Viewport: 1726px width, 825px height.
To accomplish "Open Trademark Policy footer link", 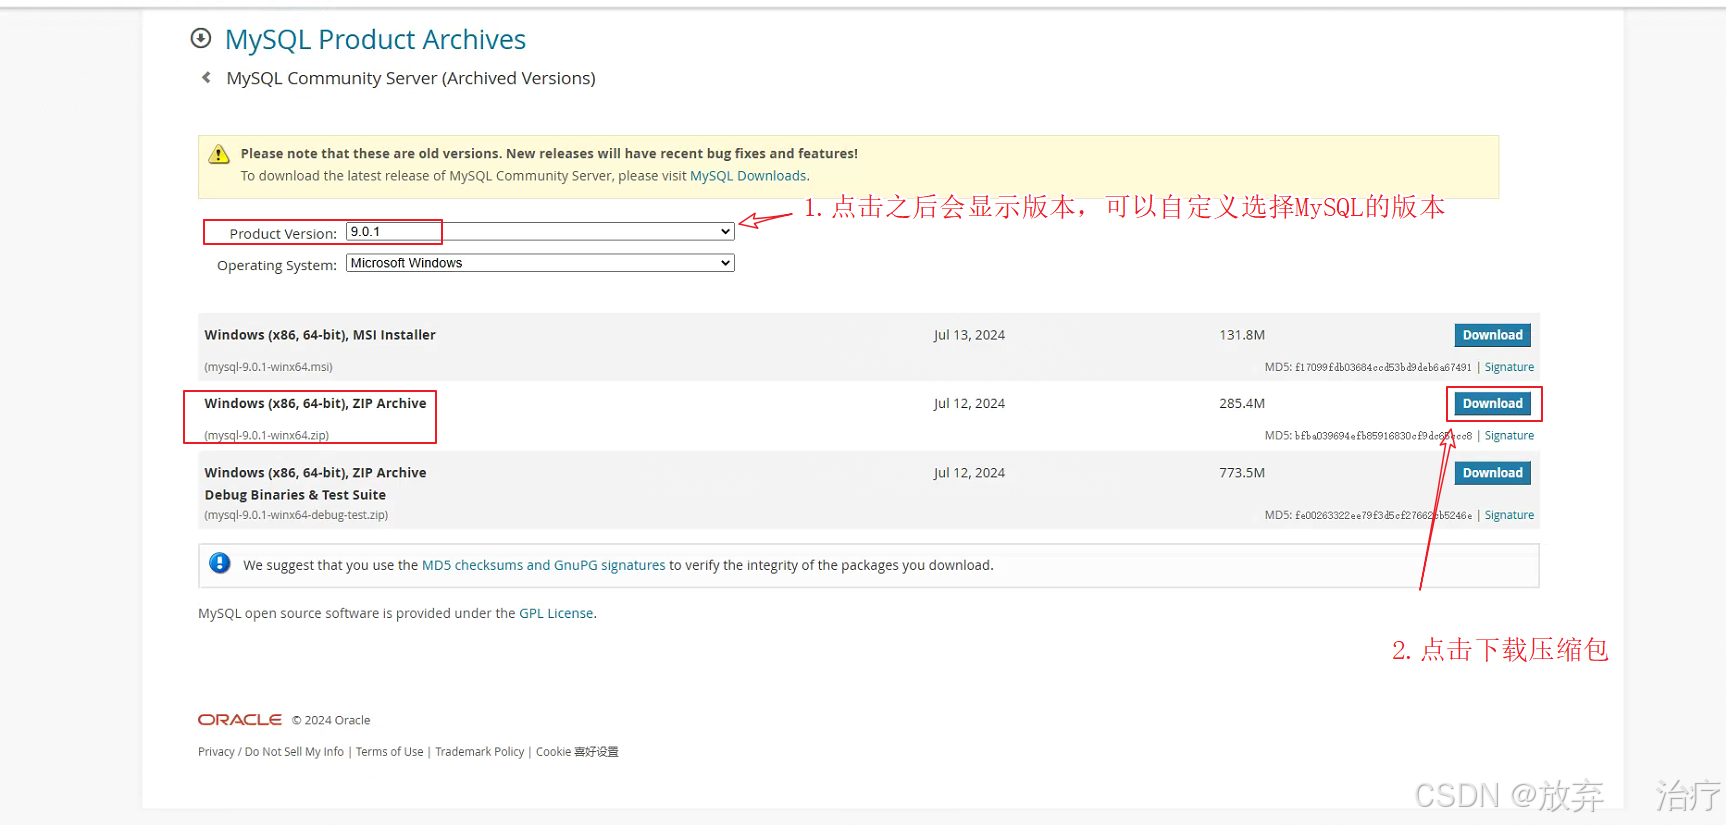I will pyautogui.click(x=480, y=752).
